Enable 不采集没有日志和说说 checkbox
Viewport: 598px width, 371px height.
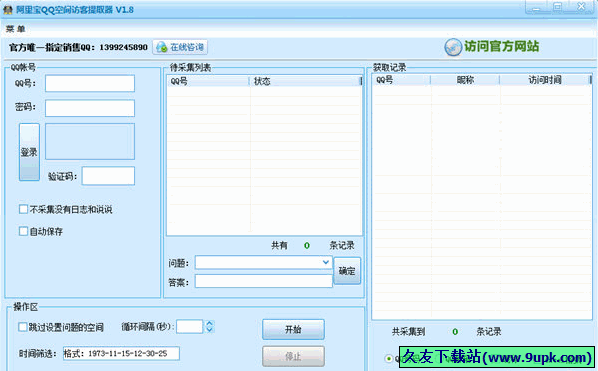coord(23,209)
